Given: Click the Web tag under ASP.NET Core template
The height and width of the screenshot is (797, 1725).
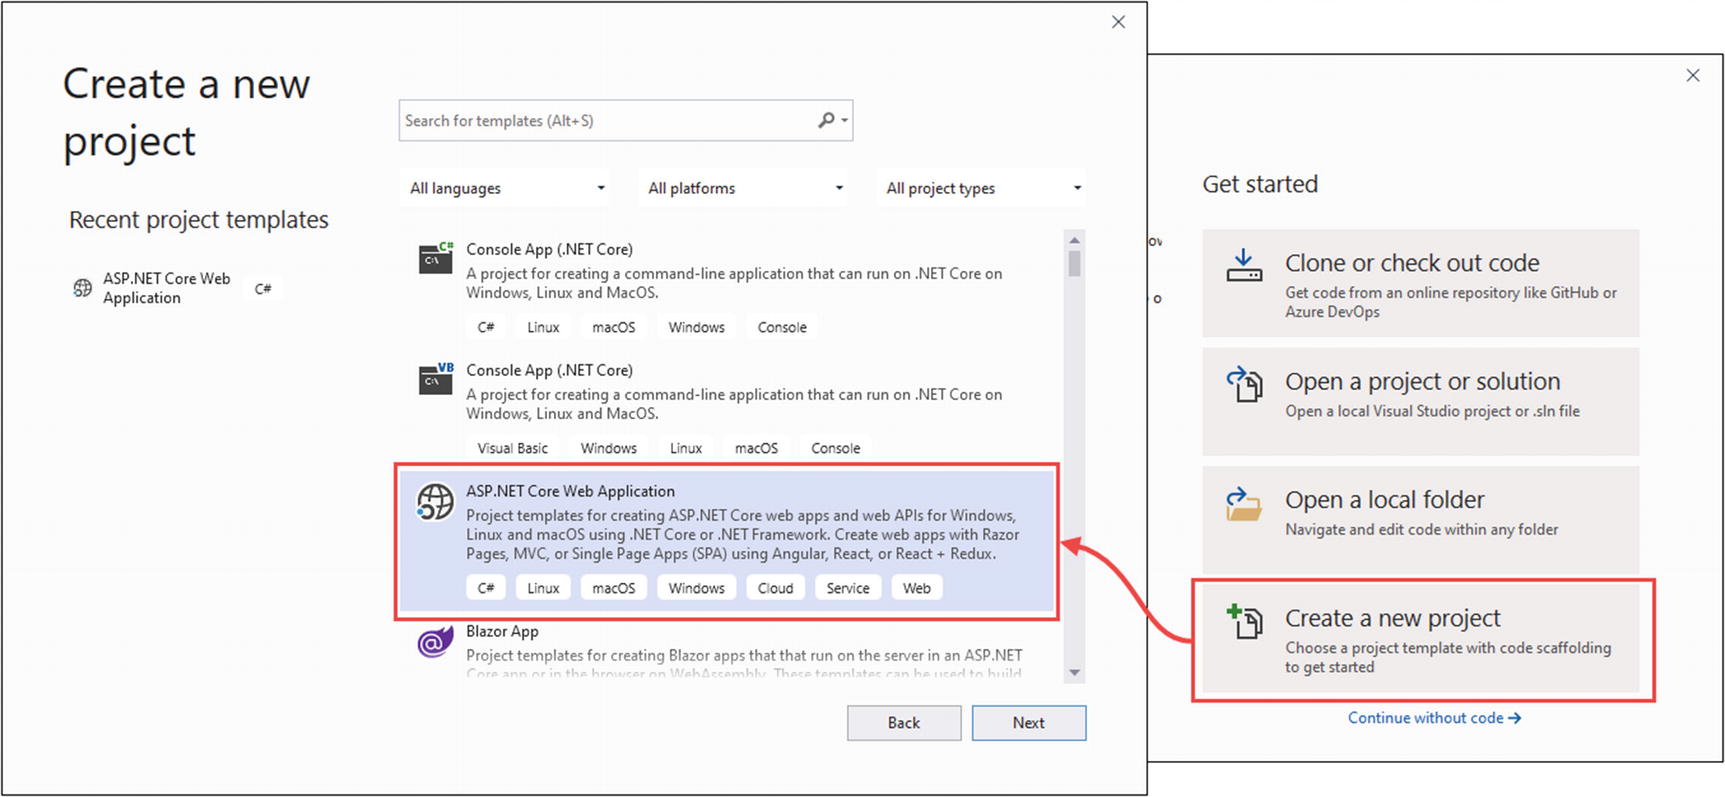Looking at the screenshot, I should (917, 588).
